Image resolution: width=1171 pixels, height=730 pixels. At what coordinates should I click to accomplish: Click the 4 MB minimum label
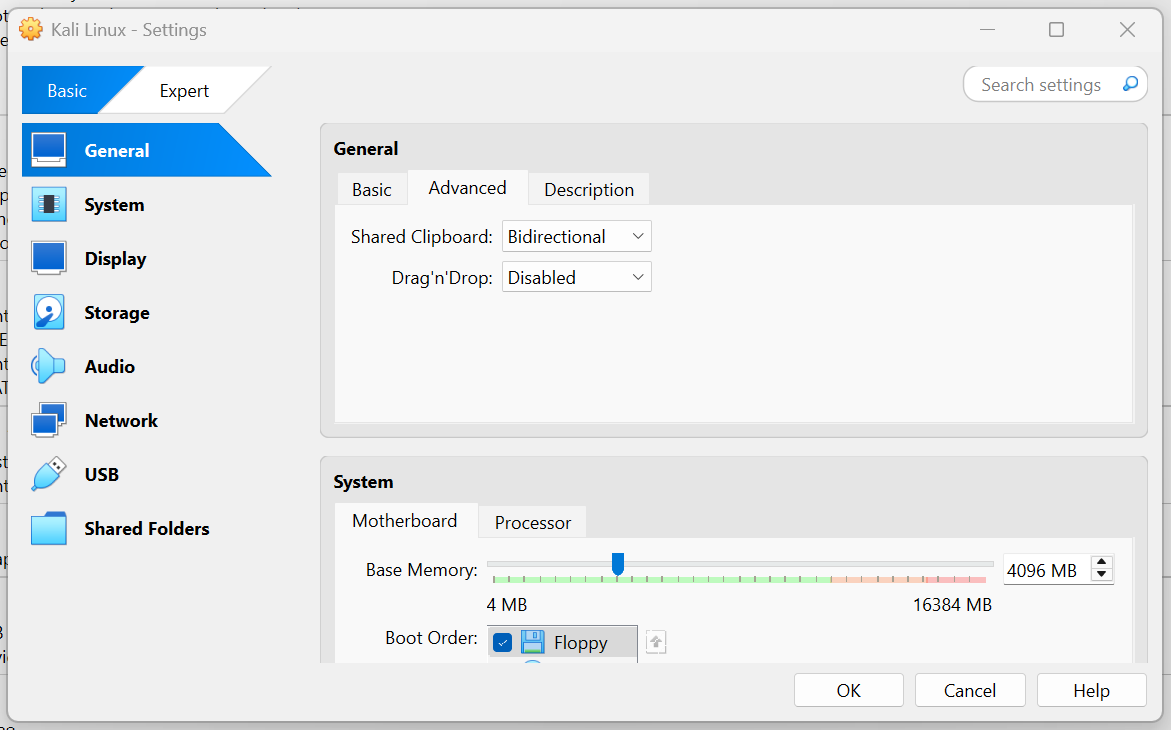pyautogui.click(x=507, y=604)
